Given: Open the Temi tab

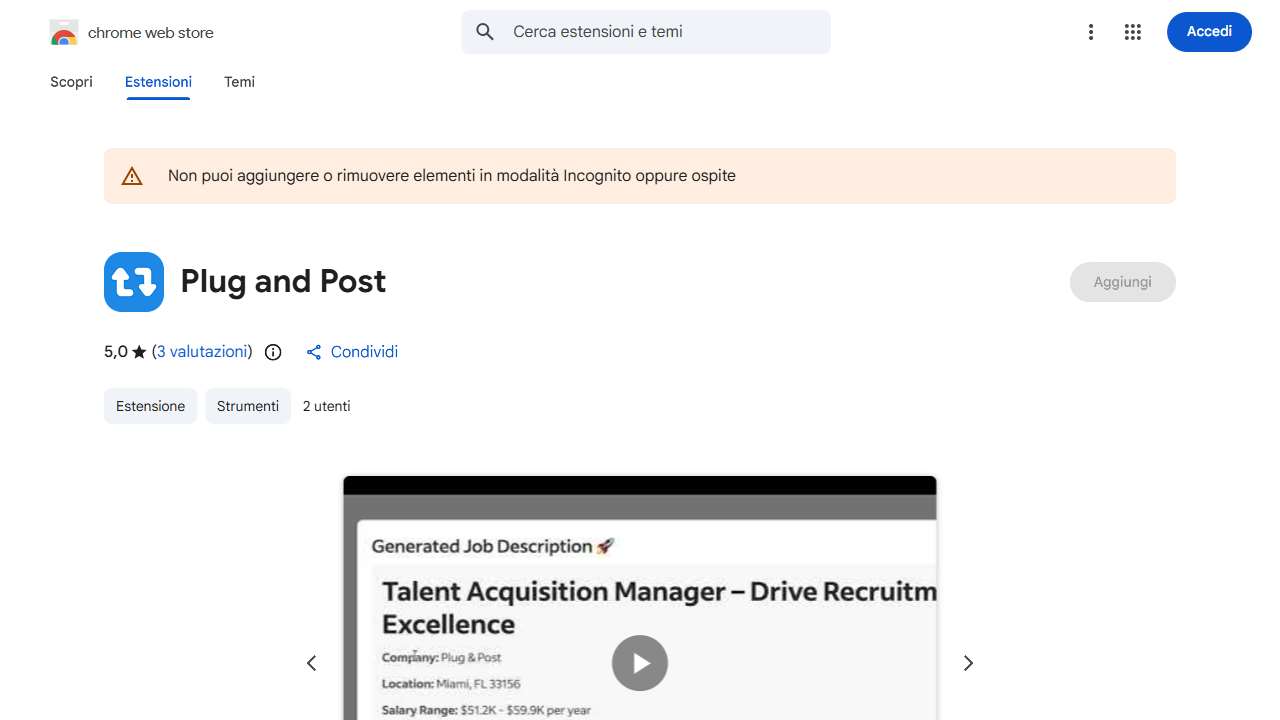Looking at the screenshot, I should click(239, 82).
